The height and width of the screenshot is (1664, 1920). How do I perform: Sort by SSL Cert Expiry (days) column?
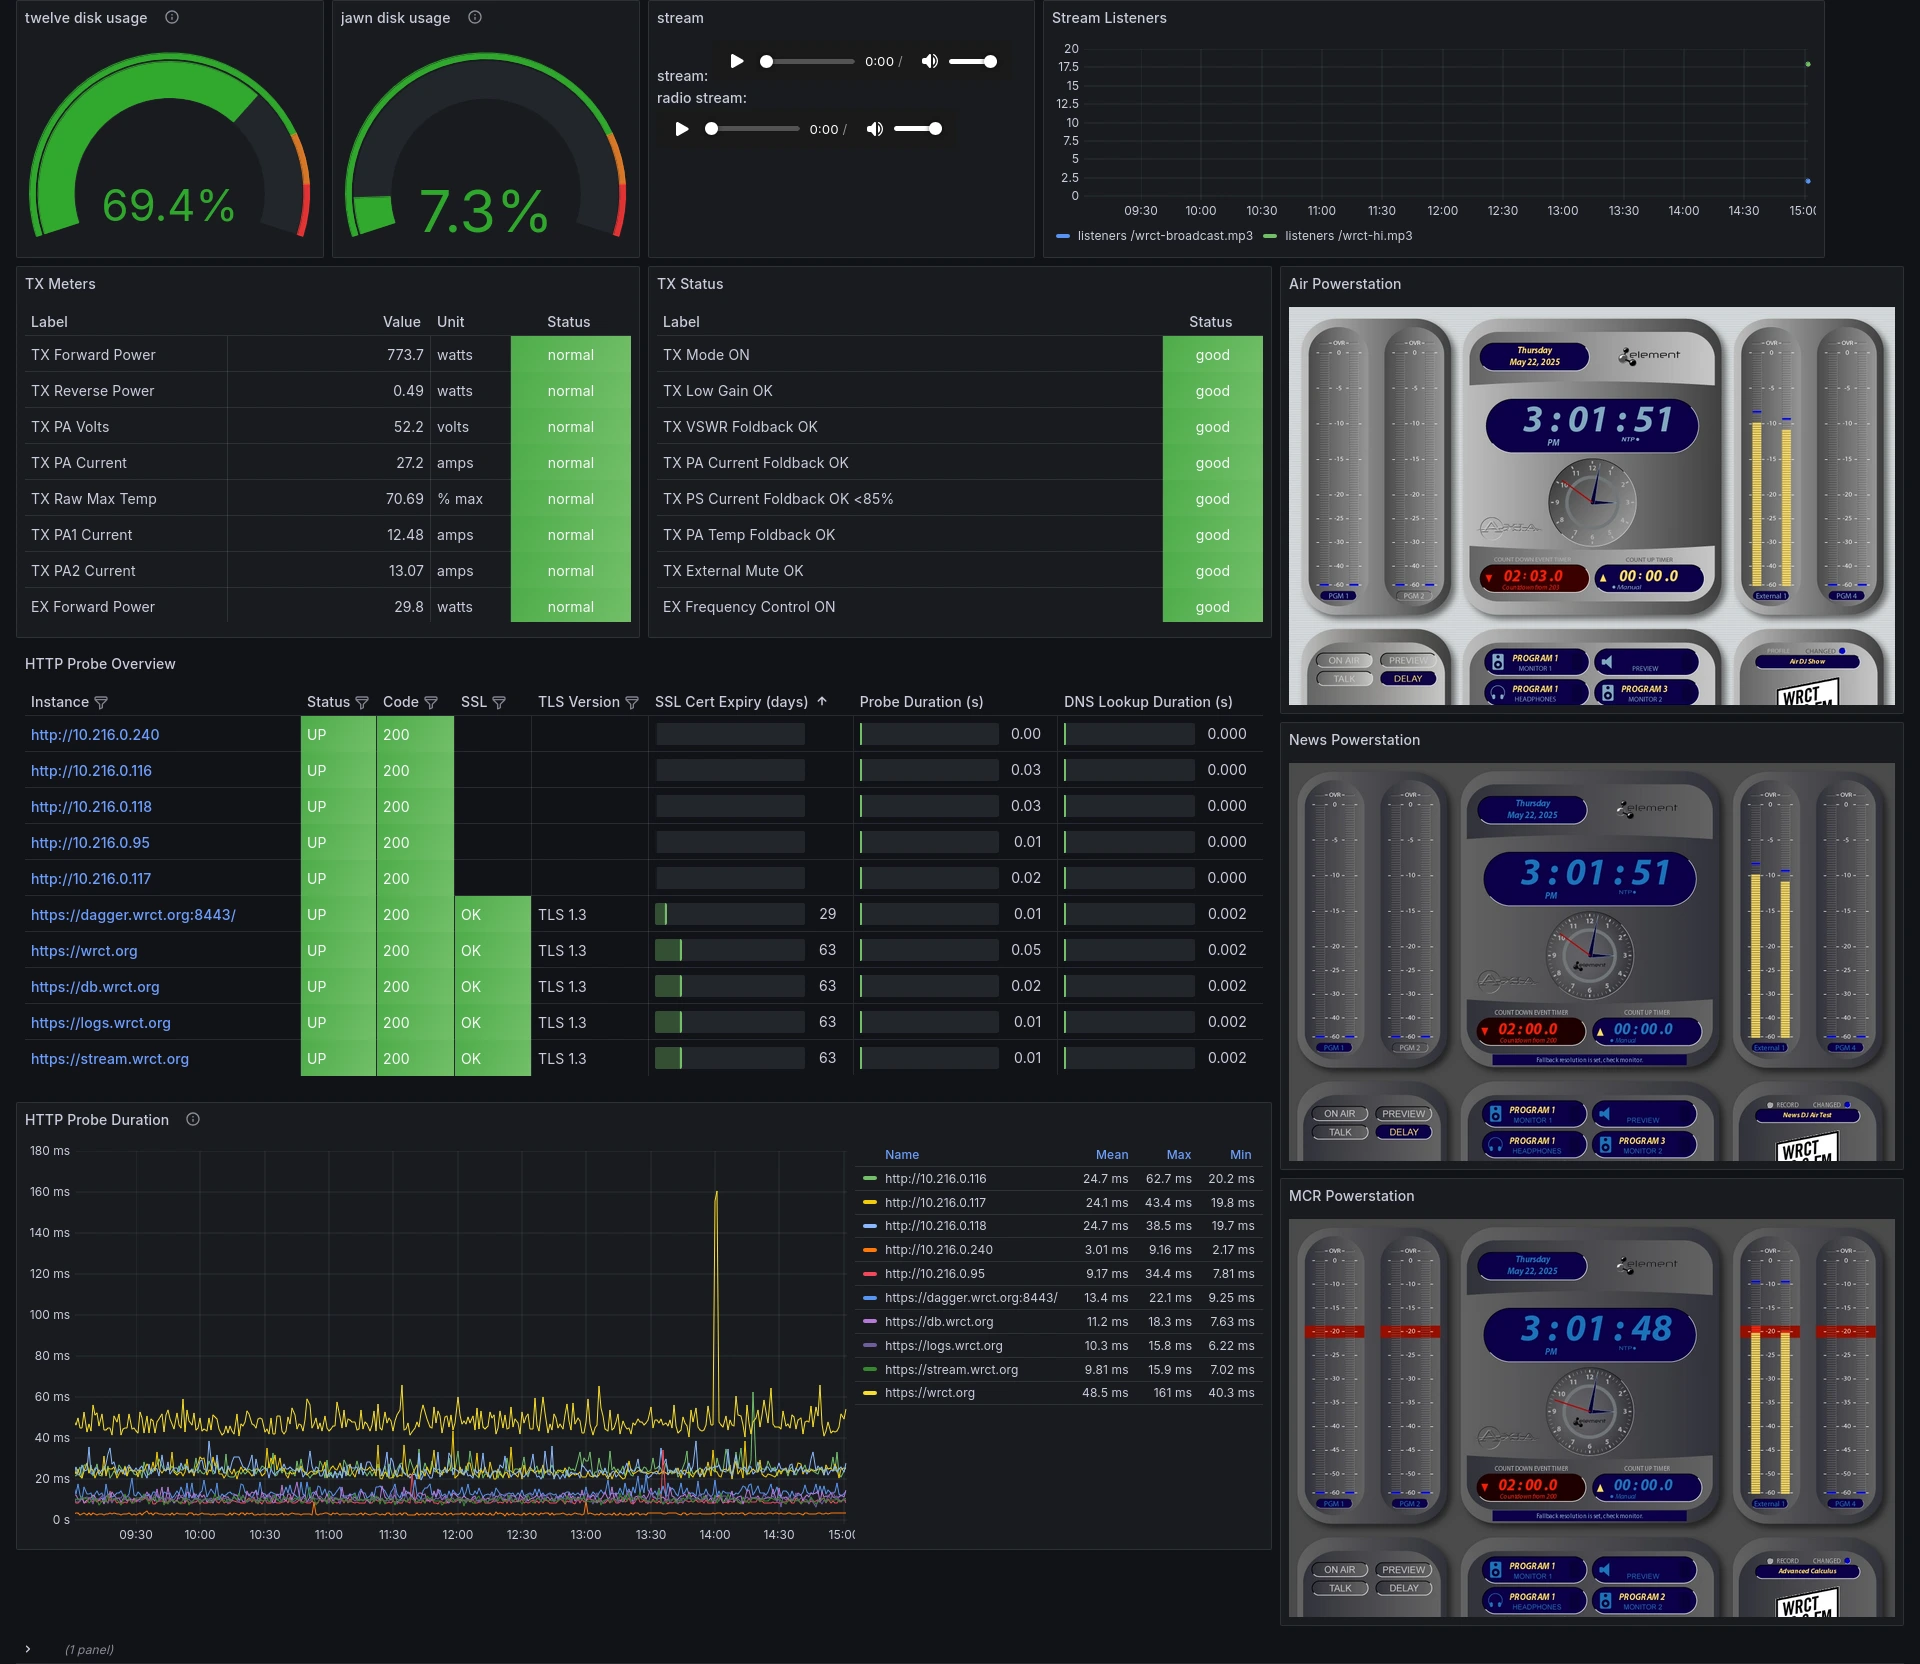(731, 702)
